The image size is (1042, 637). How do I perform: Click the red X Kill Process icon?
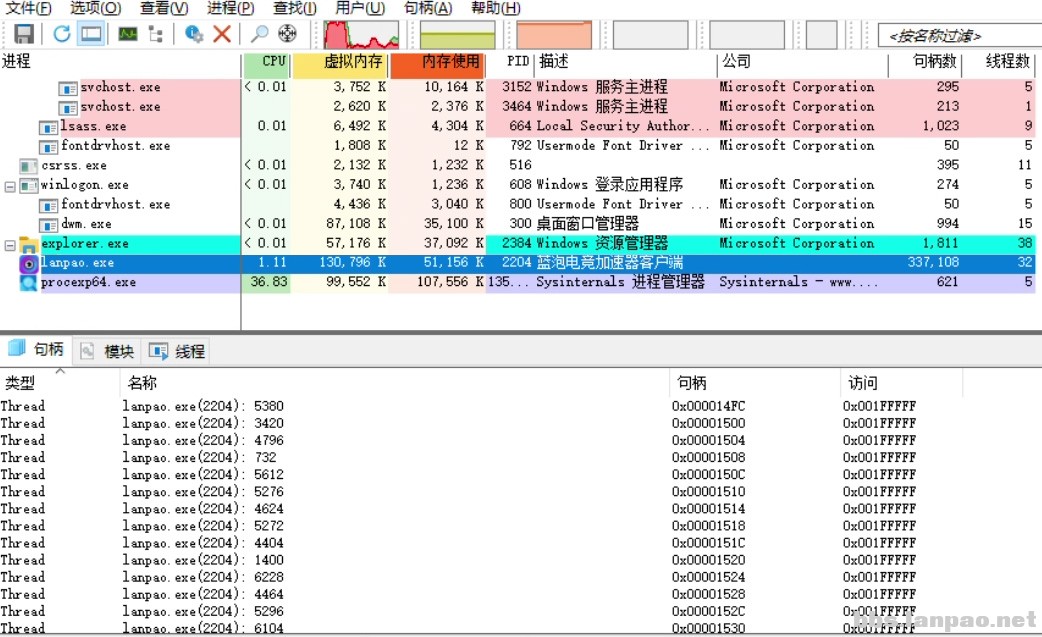(222, 34)
